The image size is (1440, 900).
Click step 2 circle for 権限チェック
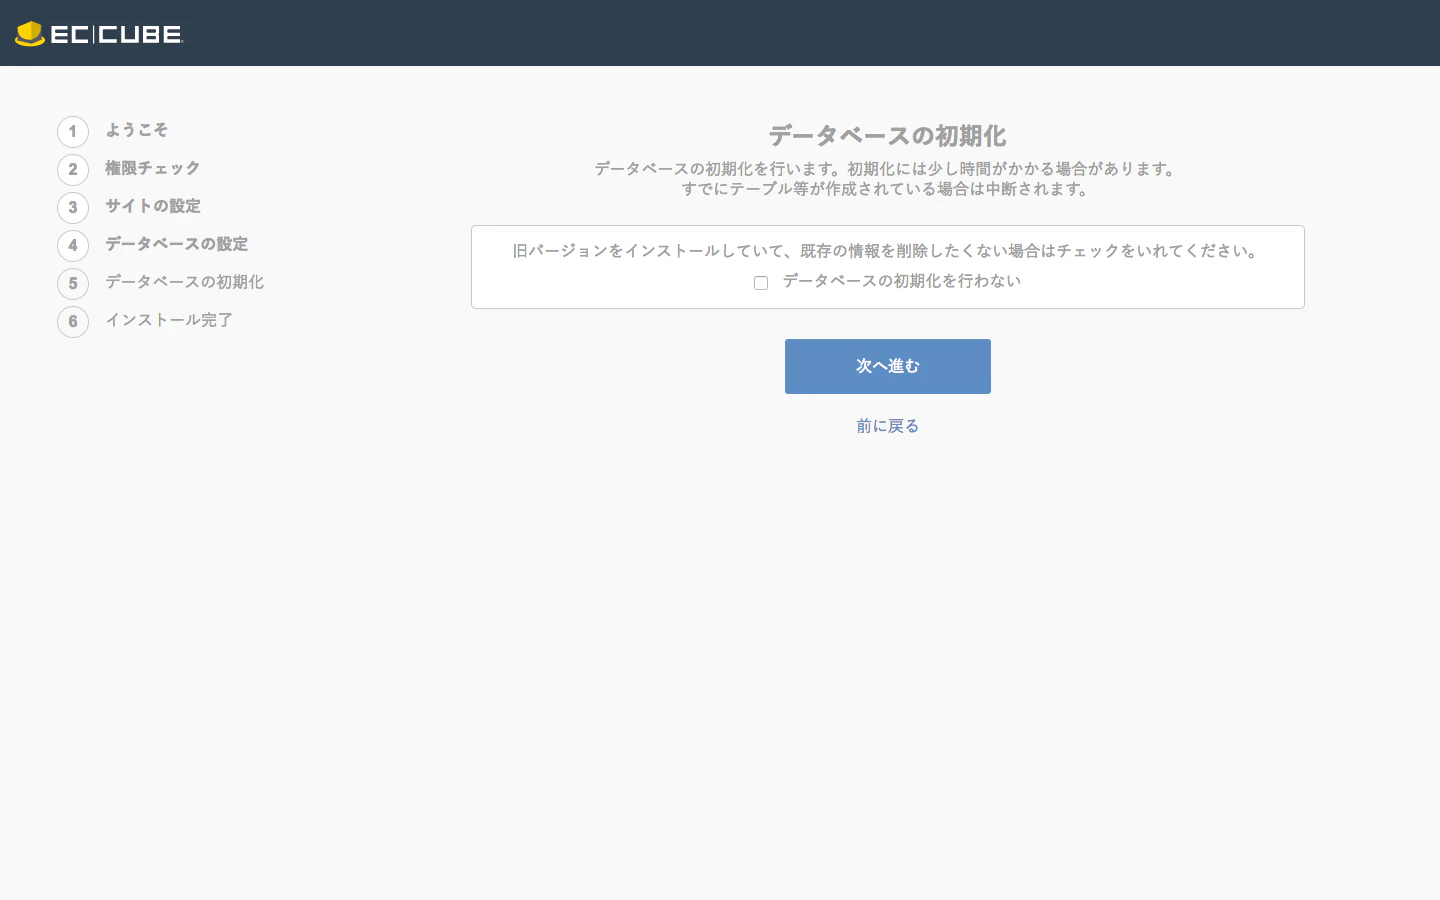[x=73, y=170]
